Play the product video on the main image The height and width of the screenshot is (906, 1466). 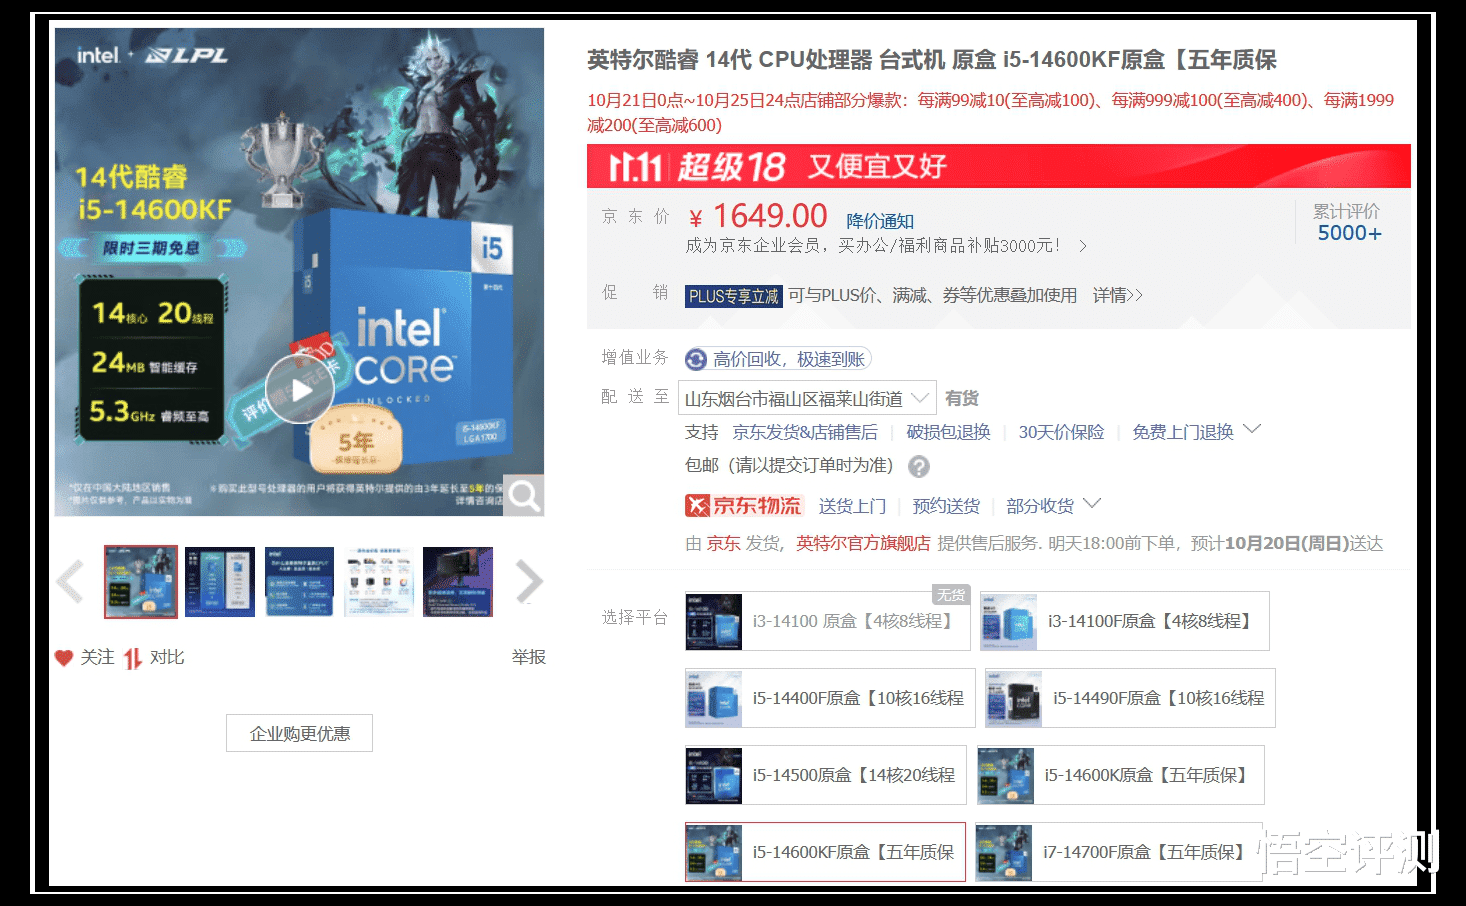298,390
